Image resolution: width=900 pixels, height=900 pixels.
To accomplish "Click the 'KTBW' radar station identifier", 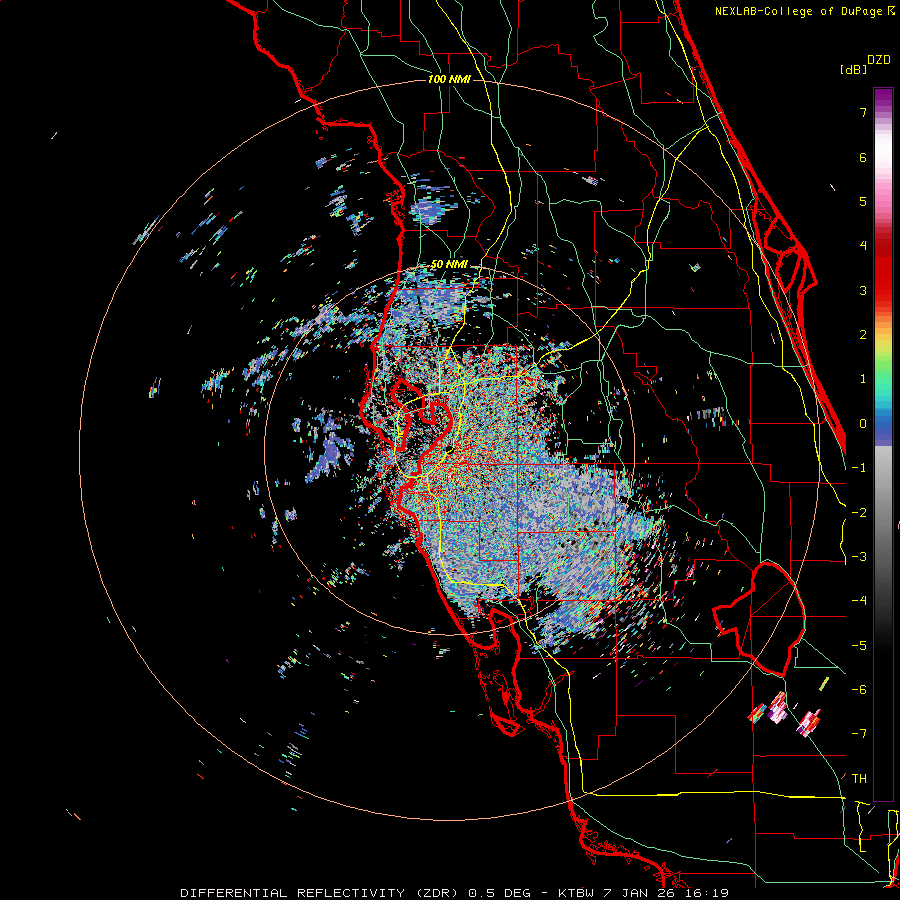I will pyautogui.click(x=576, y=893).
